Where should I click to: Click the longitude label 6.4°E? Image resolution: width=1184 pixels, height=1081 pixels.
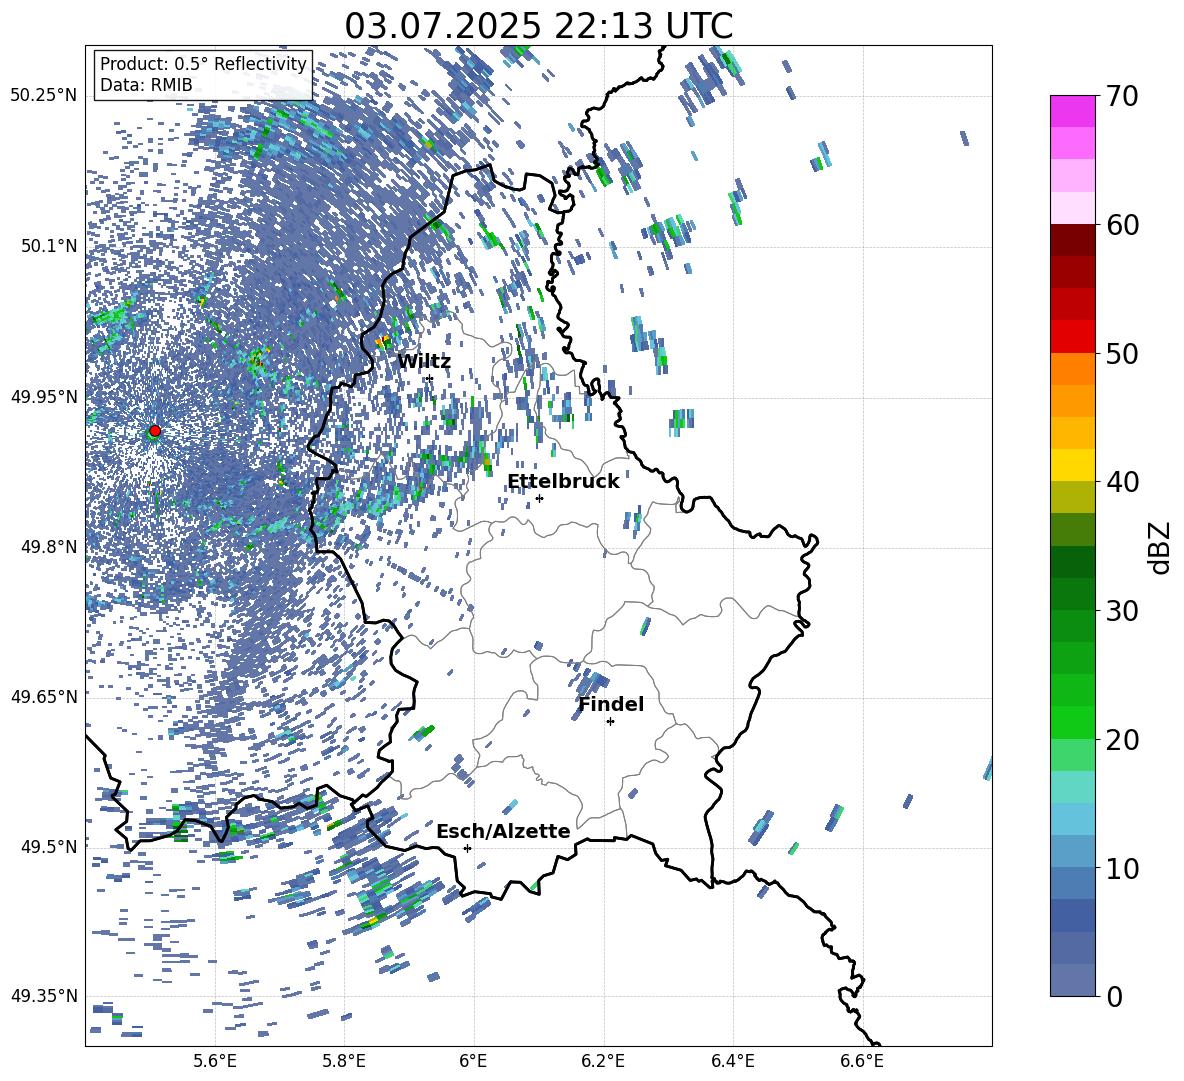tap(732, 1061)
